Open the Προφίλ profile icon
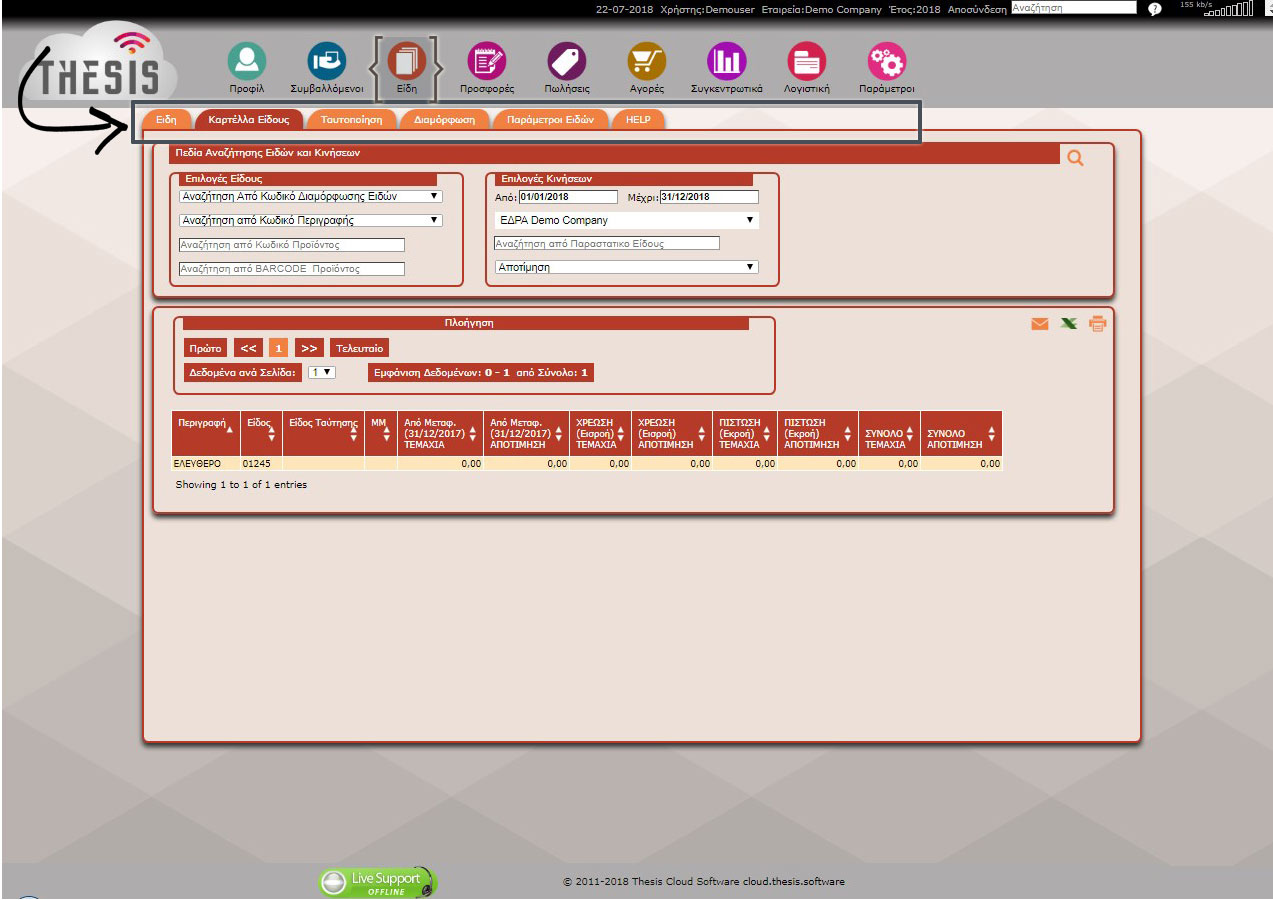Image resolution: width=1273 pixels, height=900 pixels. point(246,62)
